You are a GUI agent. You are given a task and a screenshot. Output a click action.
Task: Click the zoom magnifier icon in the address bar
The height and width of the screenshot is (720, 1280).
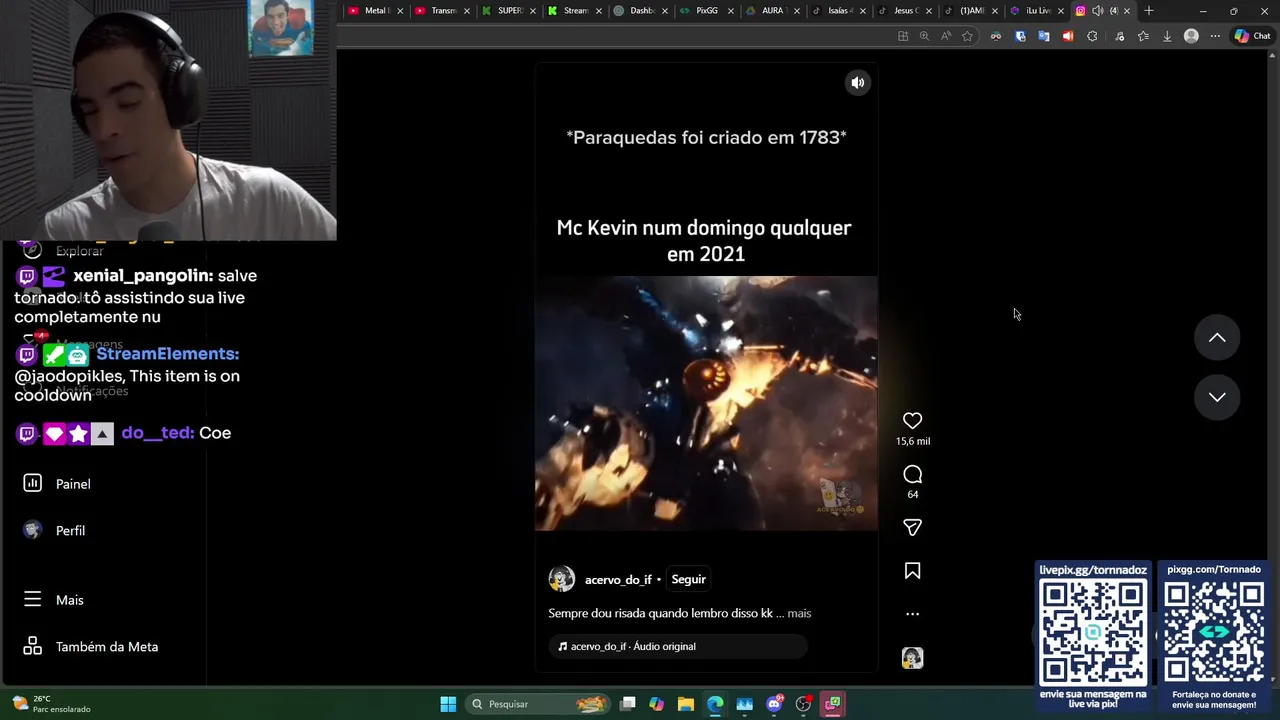924,36
